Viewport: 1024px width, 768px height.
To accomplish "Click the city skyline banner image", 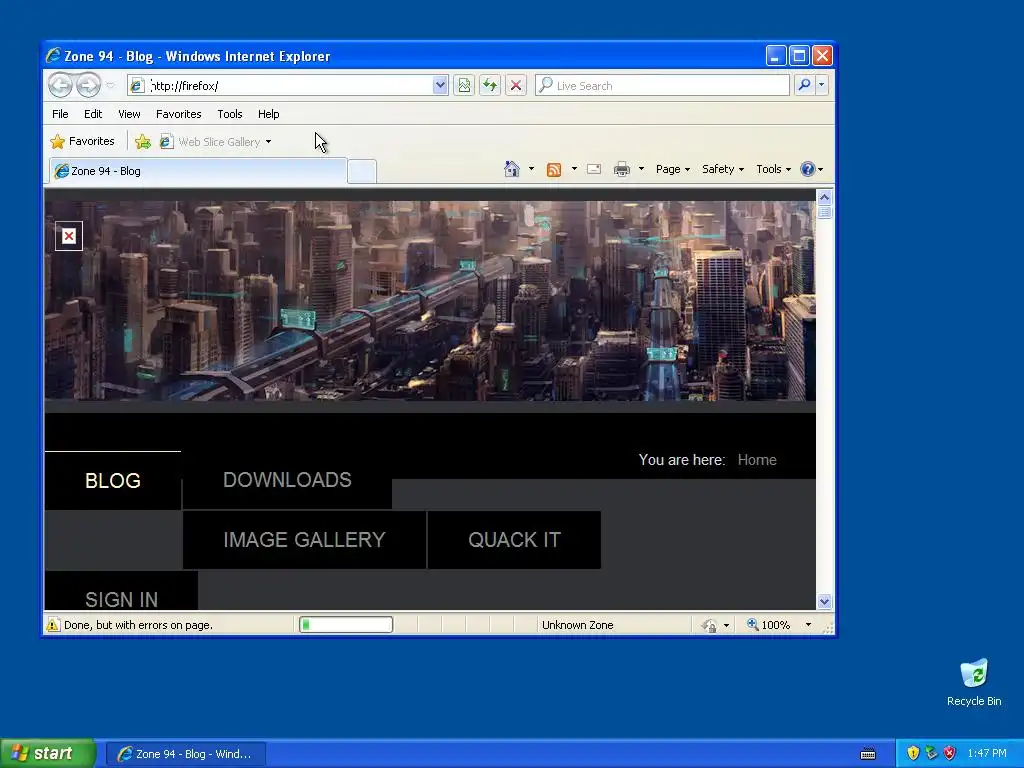I will tap(430, 300).
